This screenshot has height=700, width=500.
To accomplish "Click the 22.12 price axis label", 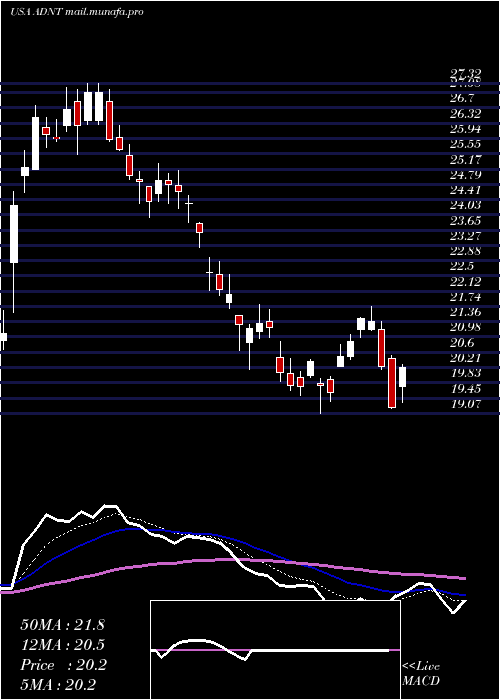I will point(465,282).
